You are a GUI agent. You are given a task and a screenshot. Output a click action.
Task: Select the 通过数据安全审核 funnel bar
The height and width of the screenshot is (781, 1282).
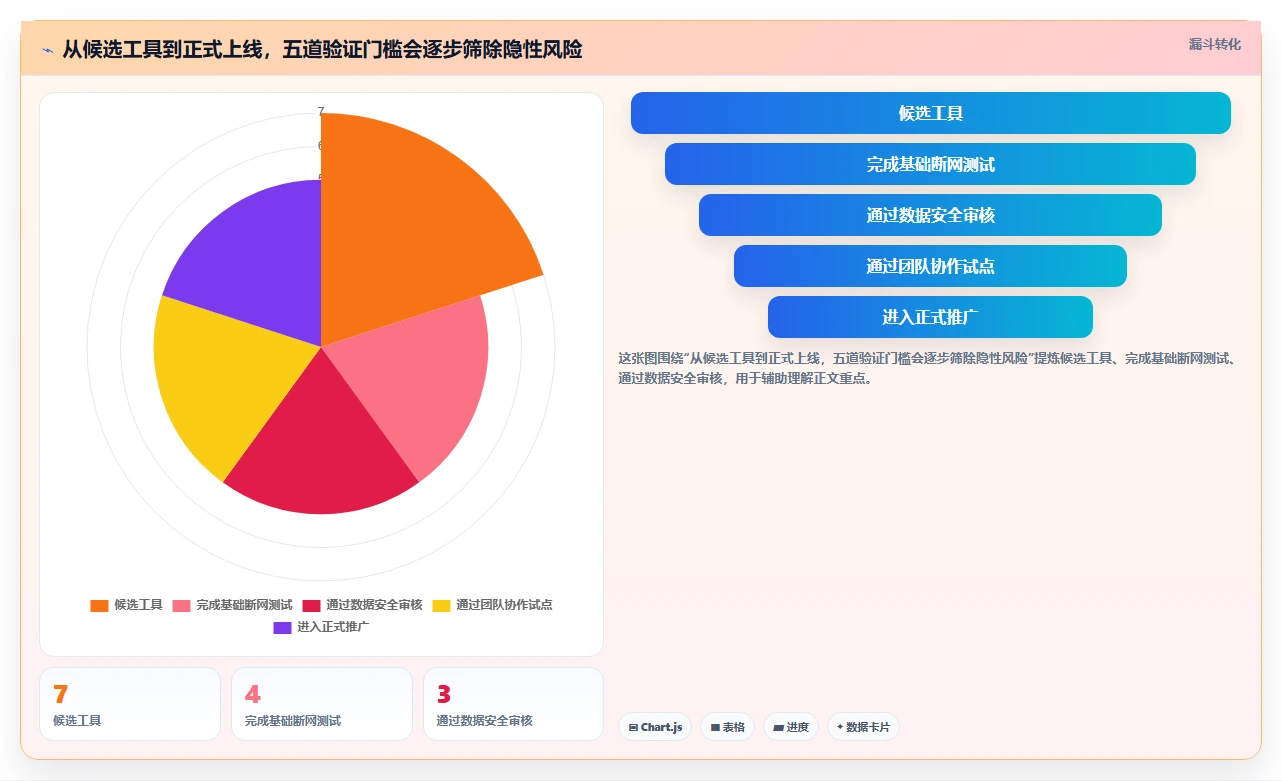930,215
